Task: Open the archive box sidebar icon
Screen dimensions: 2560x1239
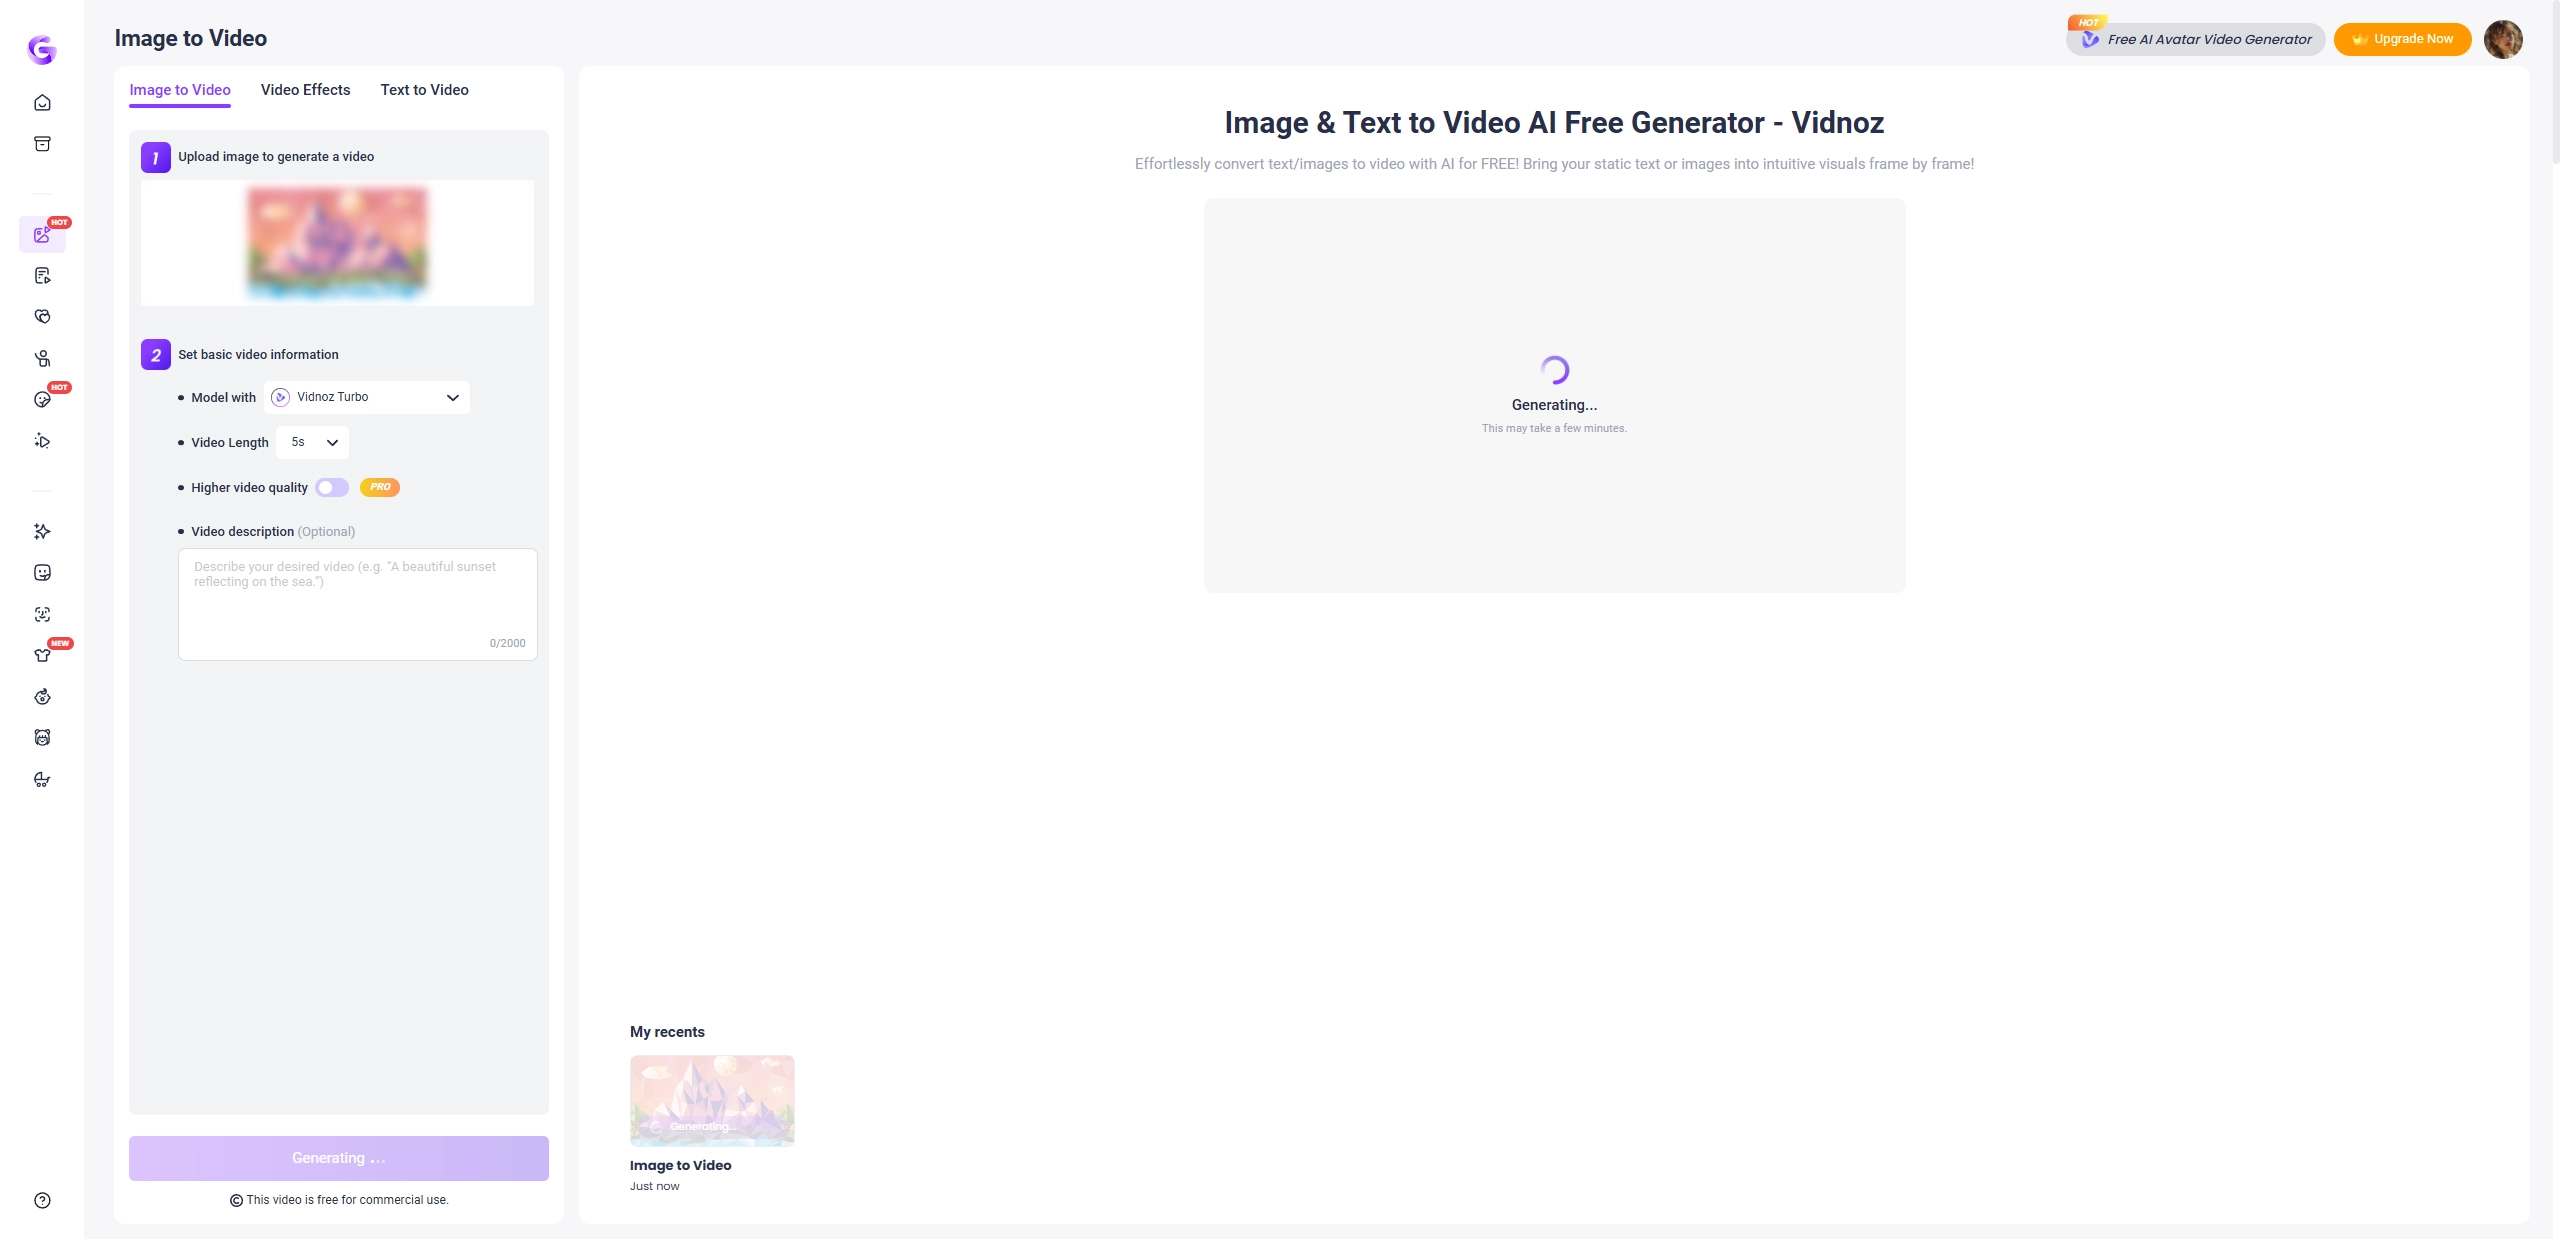Action: [x=42, y=144]
